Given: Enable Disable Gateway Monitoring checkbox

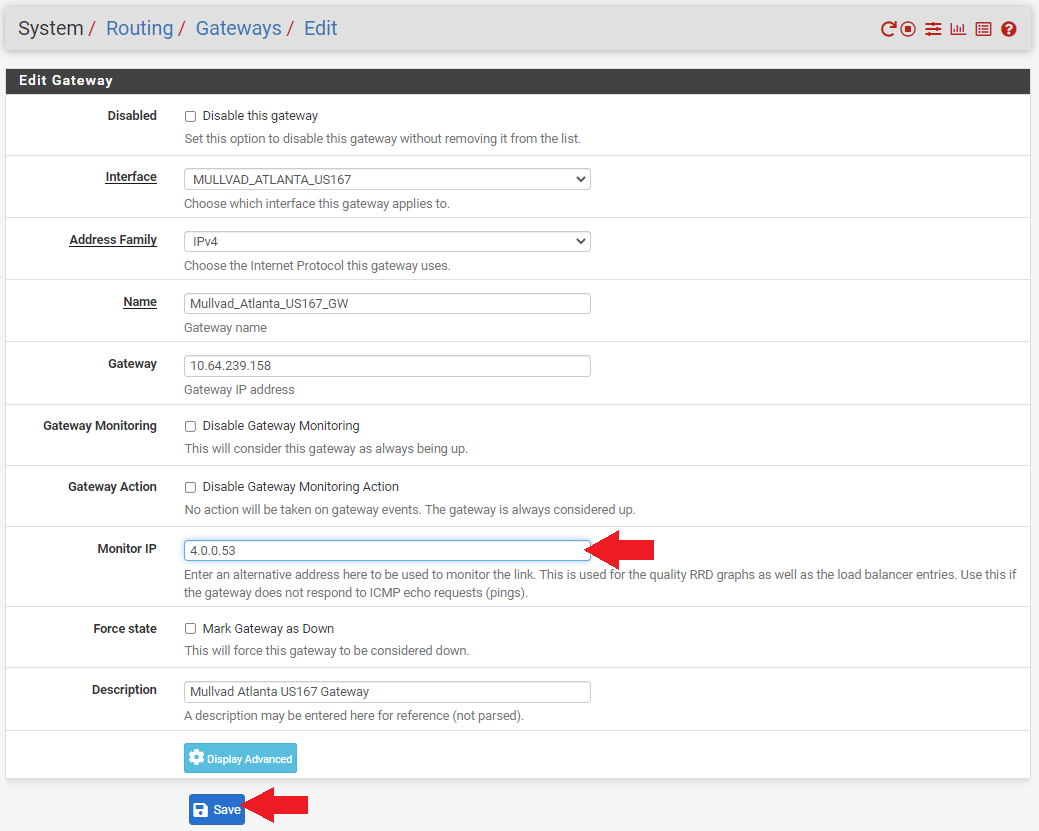Looking at the screenshot, I should tap(190, 426).
